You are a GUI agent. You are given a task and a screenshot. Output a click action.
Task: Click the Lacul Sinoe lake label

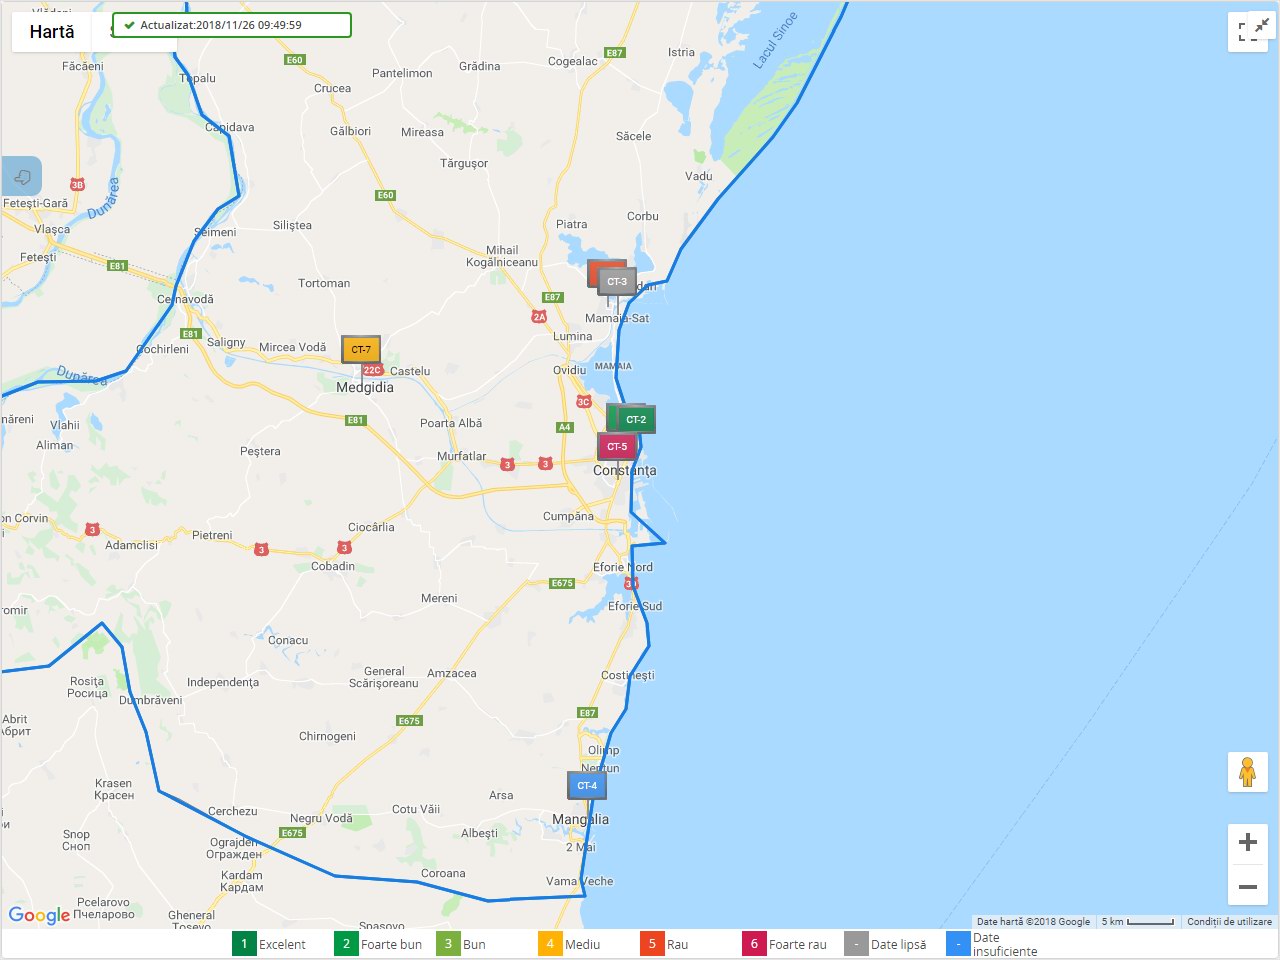[775, 40]
